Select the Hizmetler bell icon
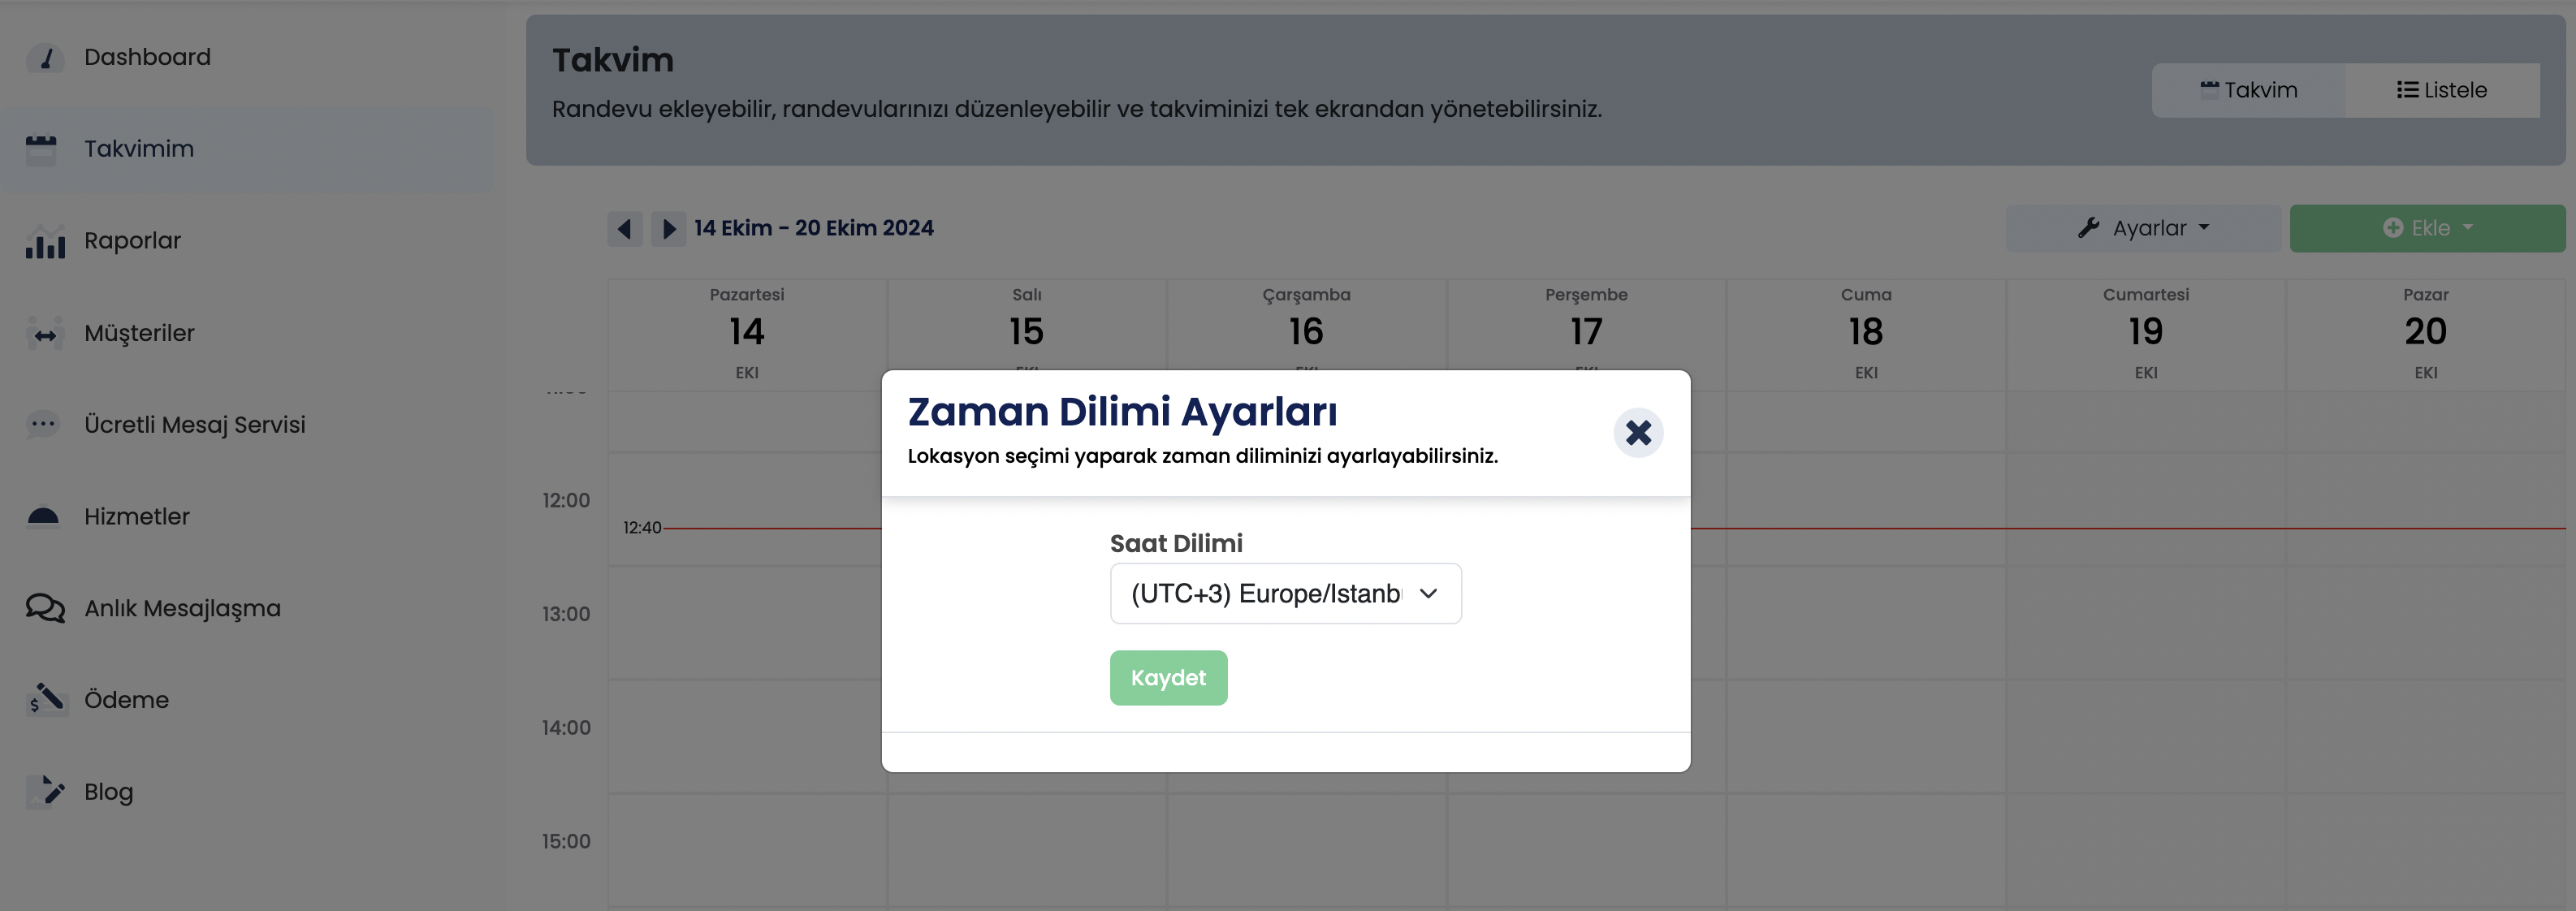 (x=43, y=517)
